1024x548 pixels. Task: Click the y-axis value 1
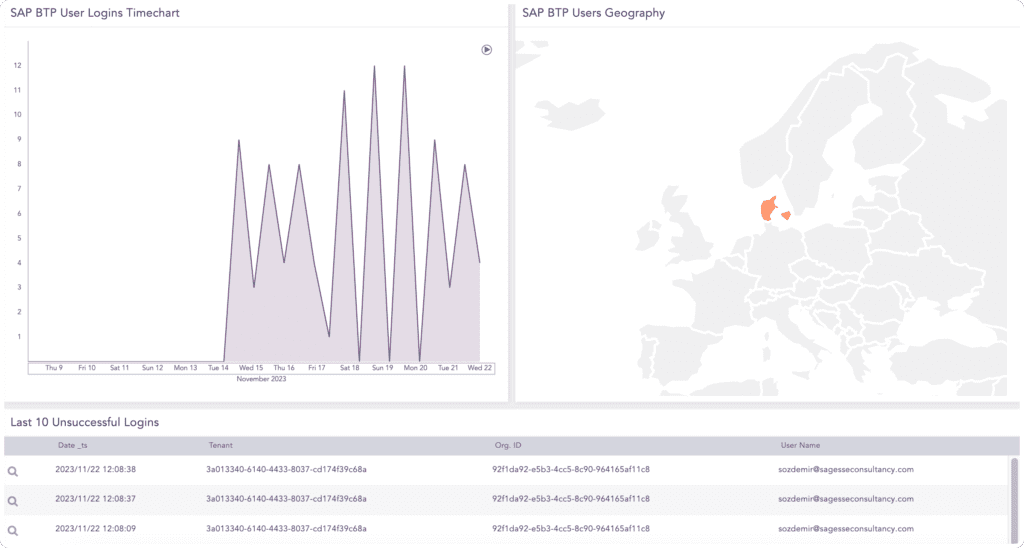[19, 337]
